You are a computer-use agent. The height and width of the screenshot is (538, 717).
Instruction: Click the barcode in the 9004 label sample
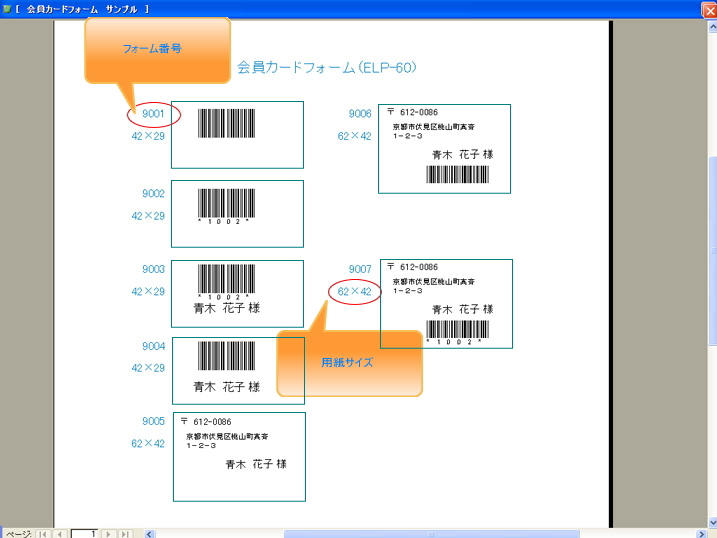click(x=226, y=356)
